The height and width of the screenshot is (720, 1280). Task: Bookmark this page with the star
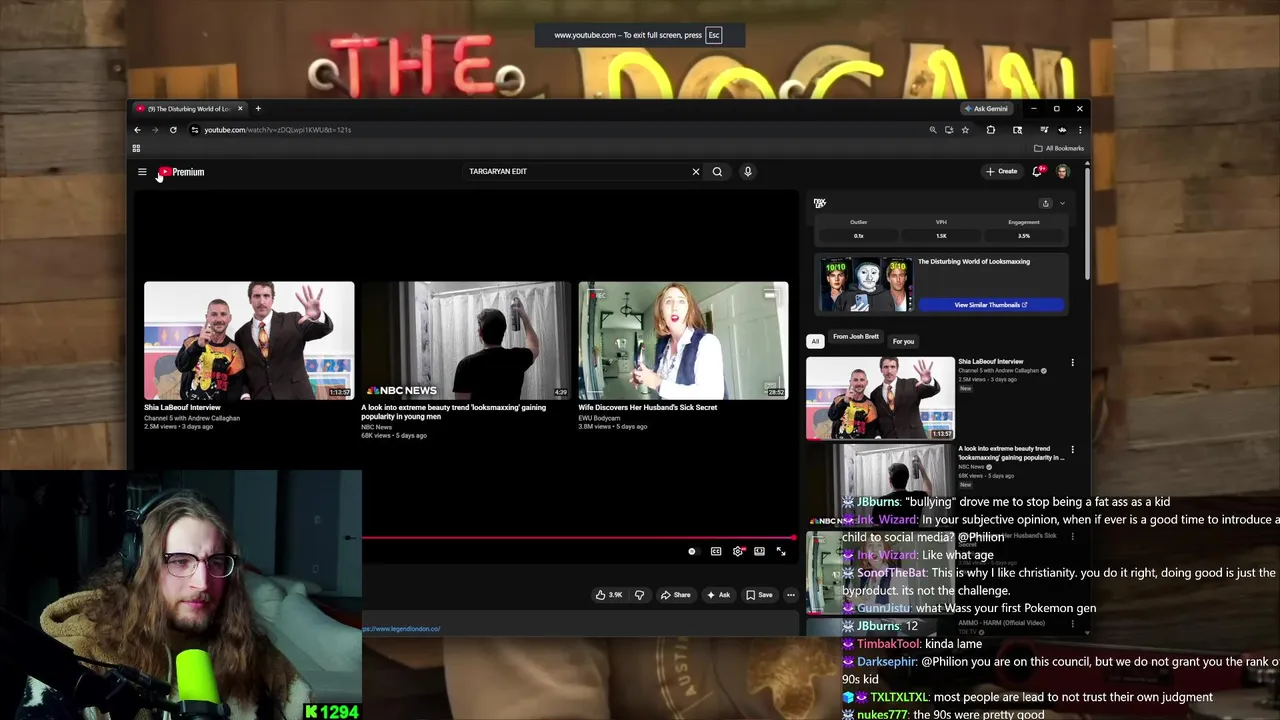pyautogui.click(x=965, y=130)
